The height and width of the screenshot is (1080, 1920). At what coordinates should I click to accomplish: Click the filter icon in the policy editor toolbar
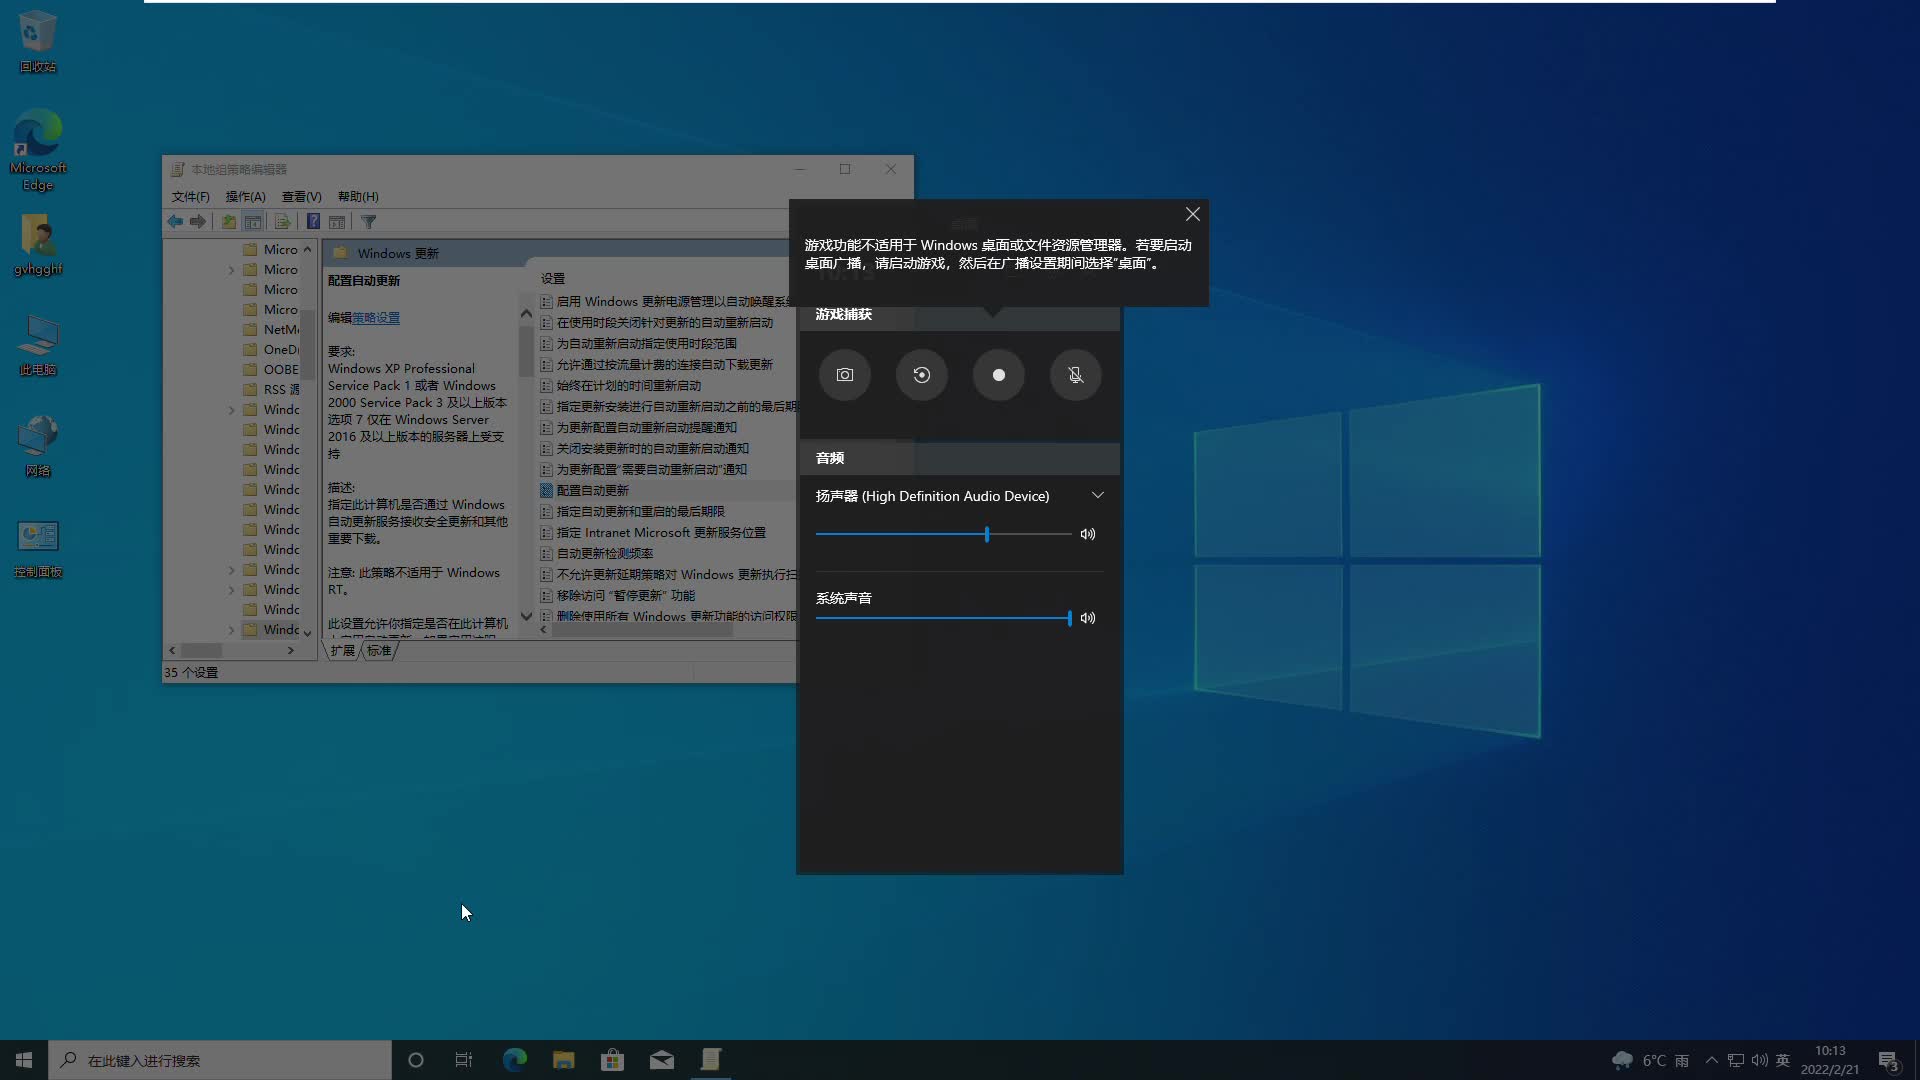coord(368,221)
